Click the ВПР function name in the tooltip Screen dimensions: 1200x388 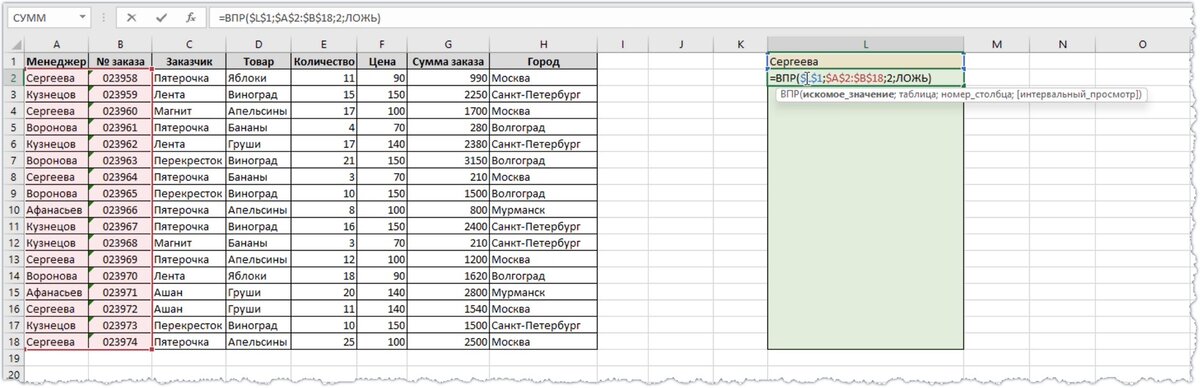(x=791, y=94)
